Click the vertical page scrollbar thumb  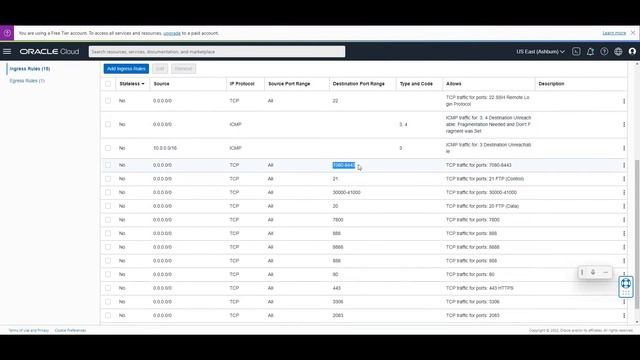[637, 233]
